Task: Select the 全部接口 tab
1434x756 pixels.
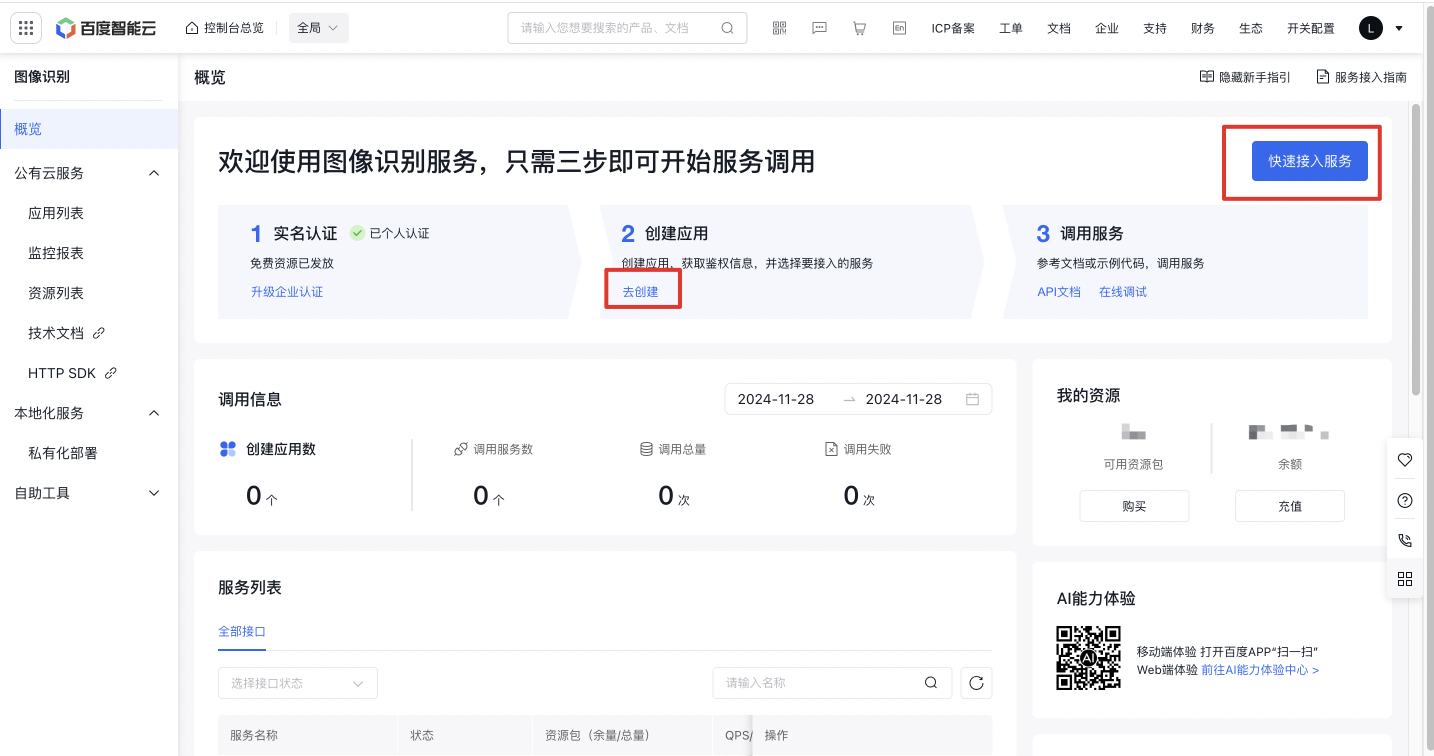Action: (242, 632)
